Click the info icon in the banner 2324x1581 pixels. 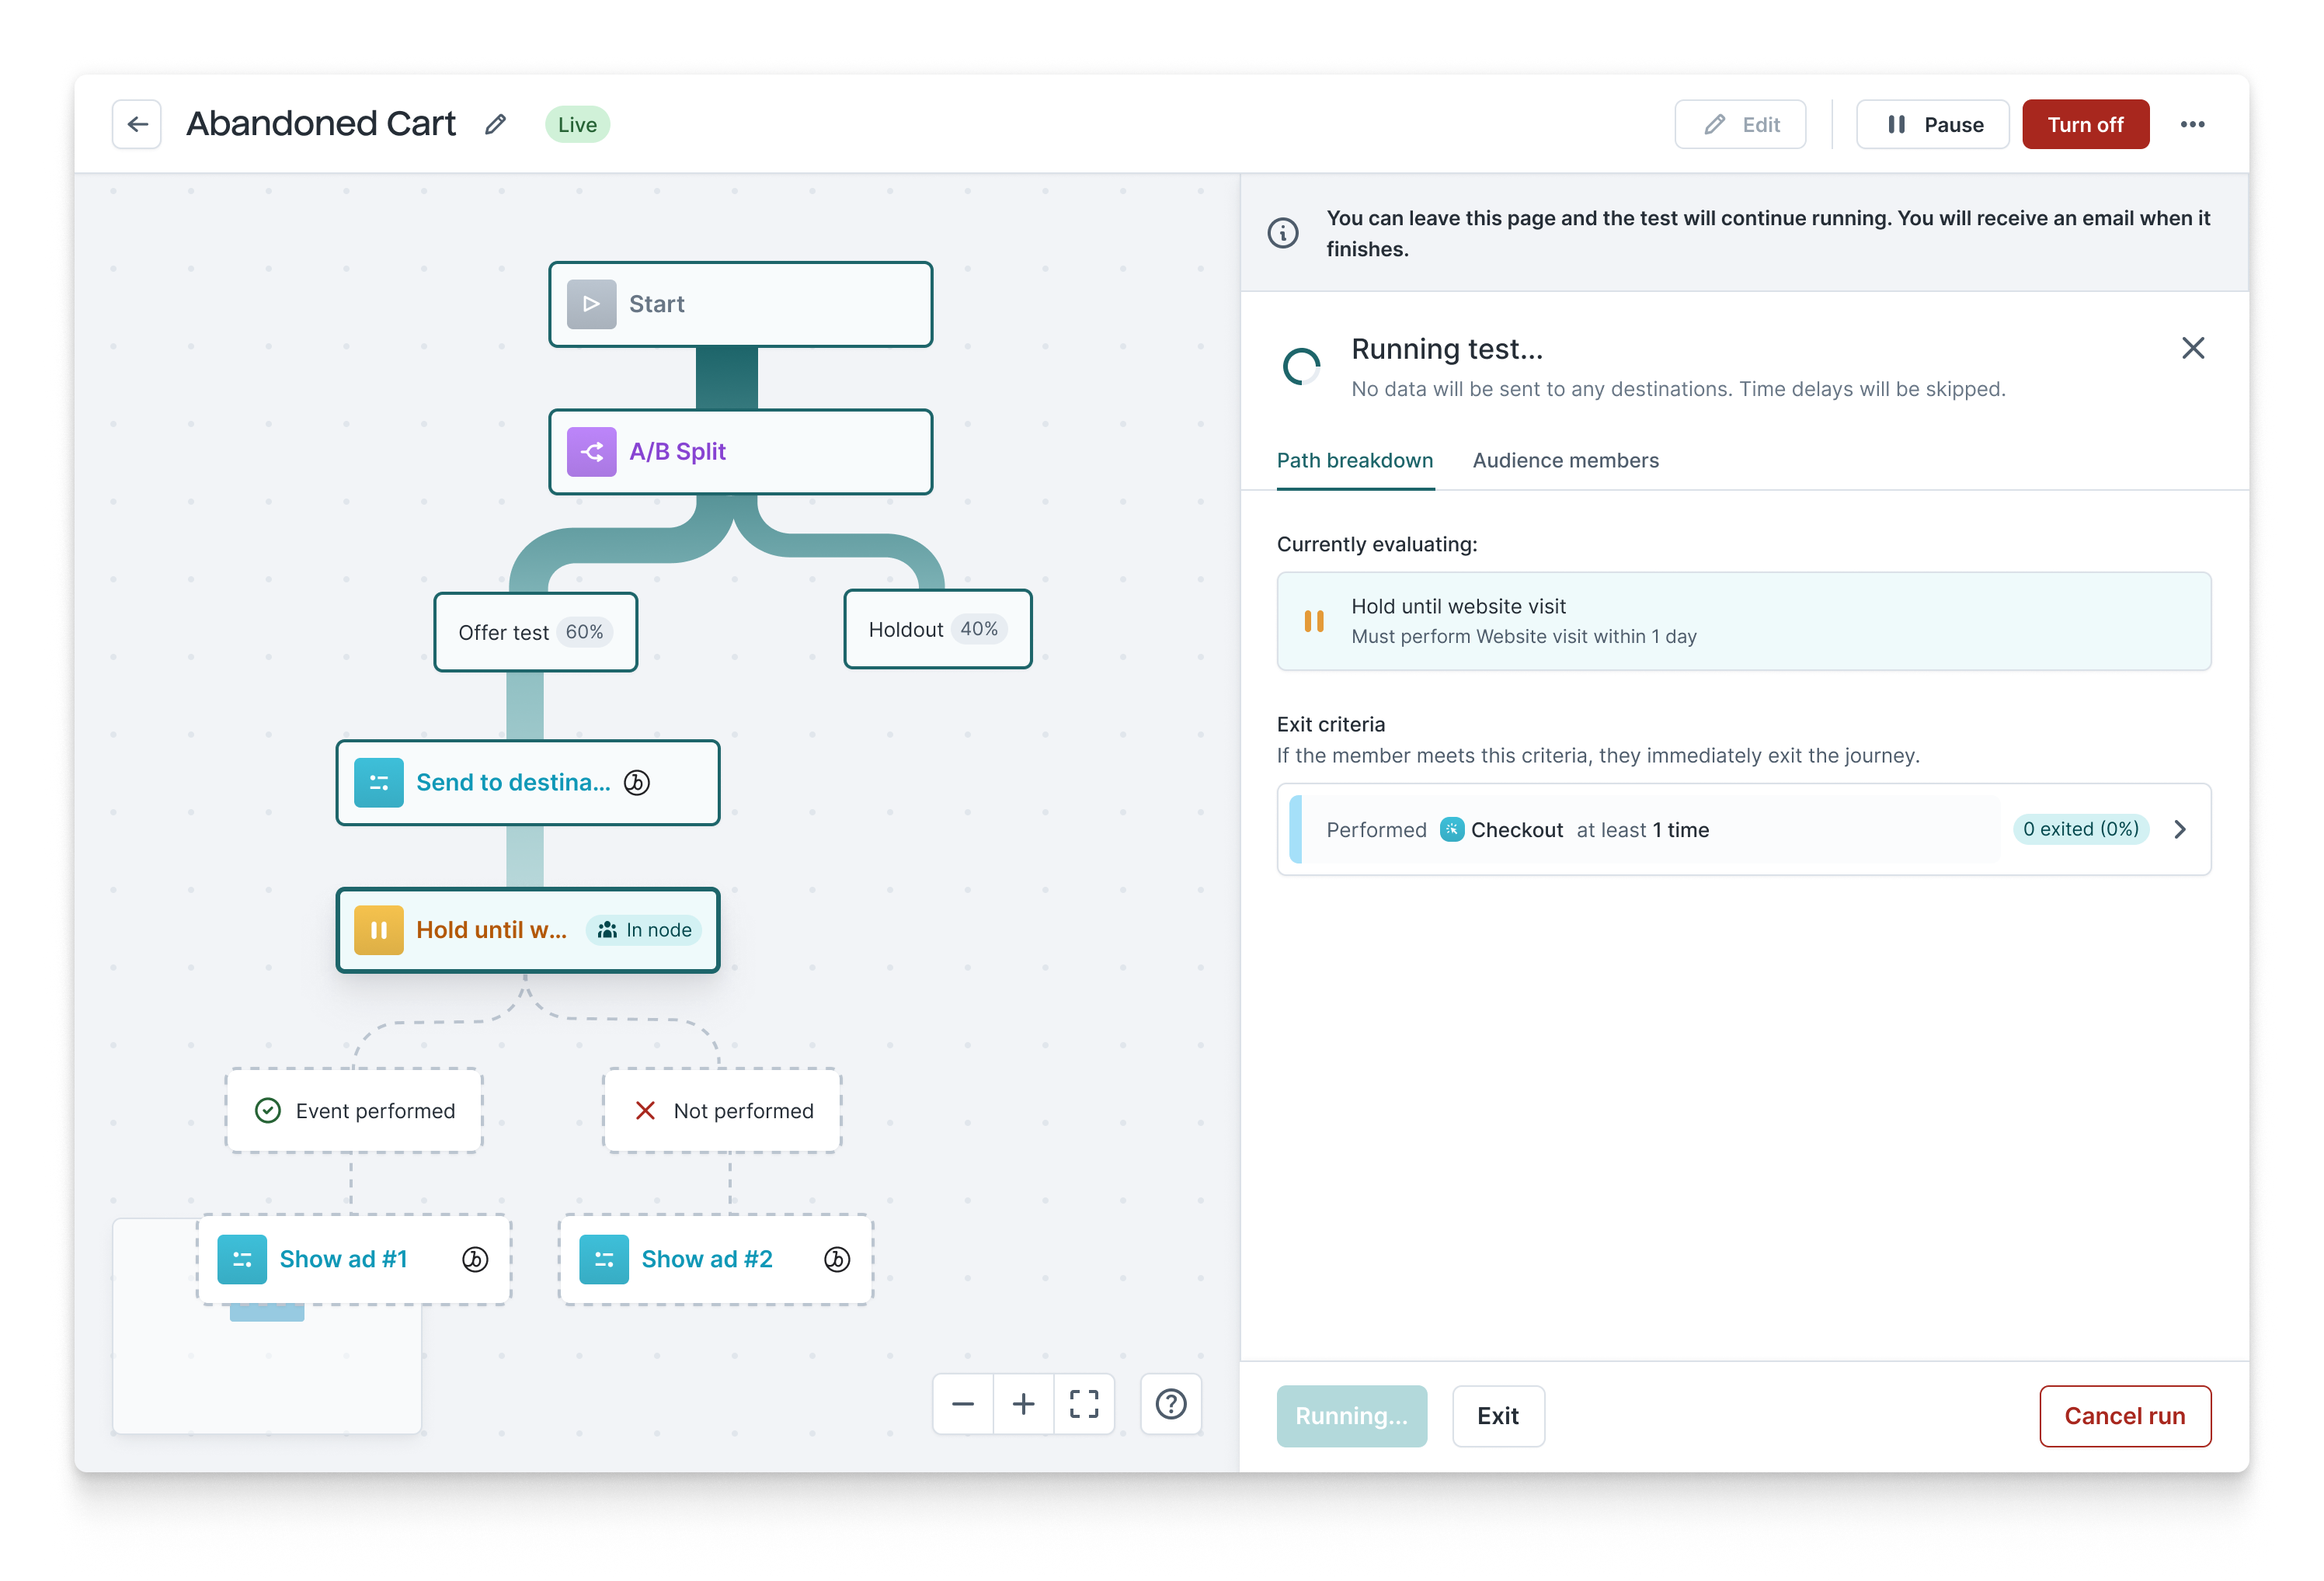(1283, 233)
